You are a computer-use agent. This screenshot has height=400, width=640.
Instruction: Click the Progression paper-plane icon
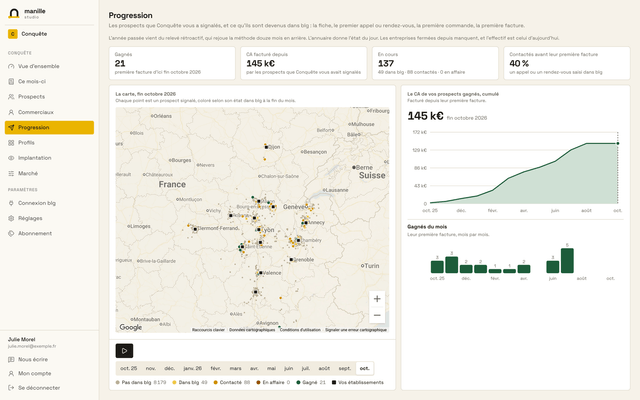11,127
